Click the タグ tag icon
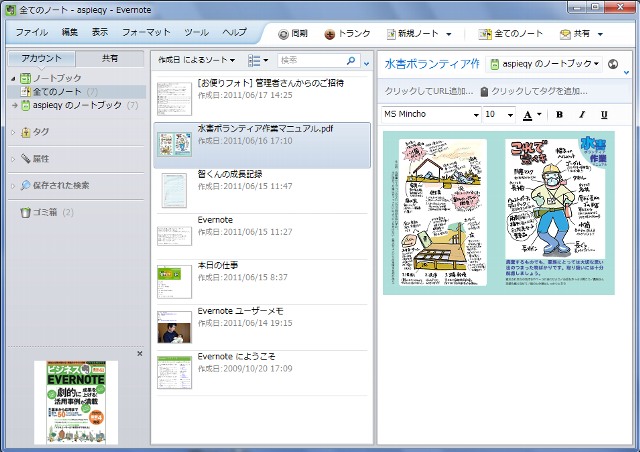The width and height of the screenshot is (640, 452). pyautogui.click(x=26, y=132)
